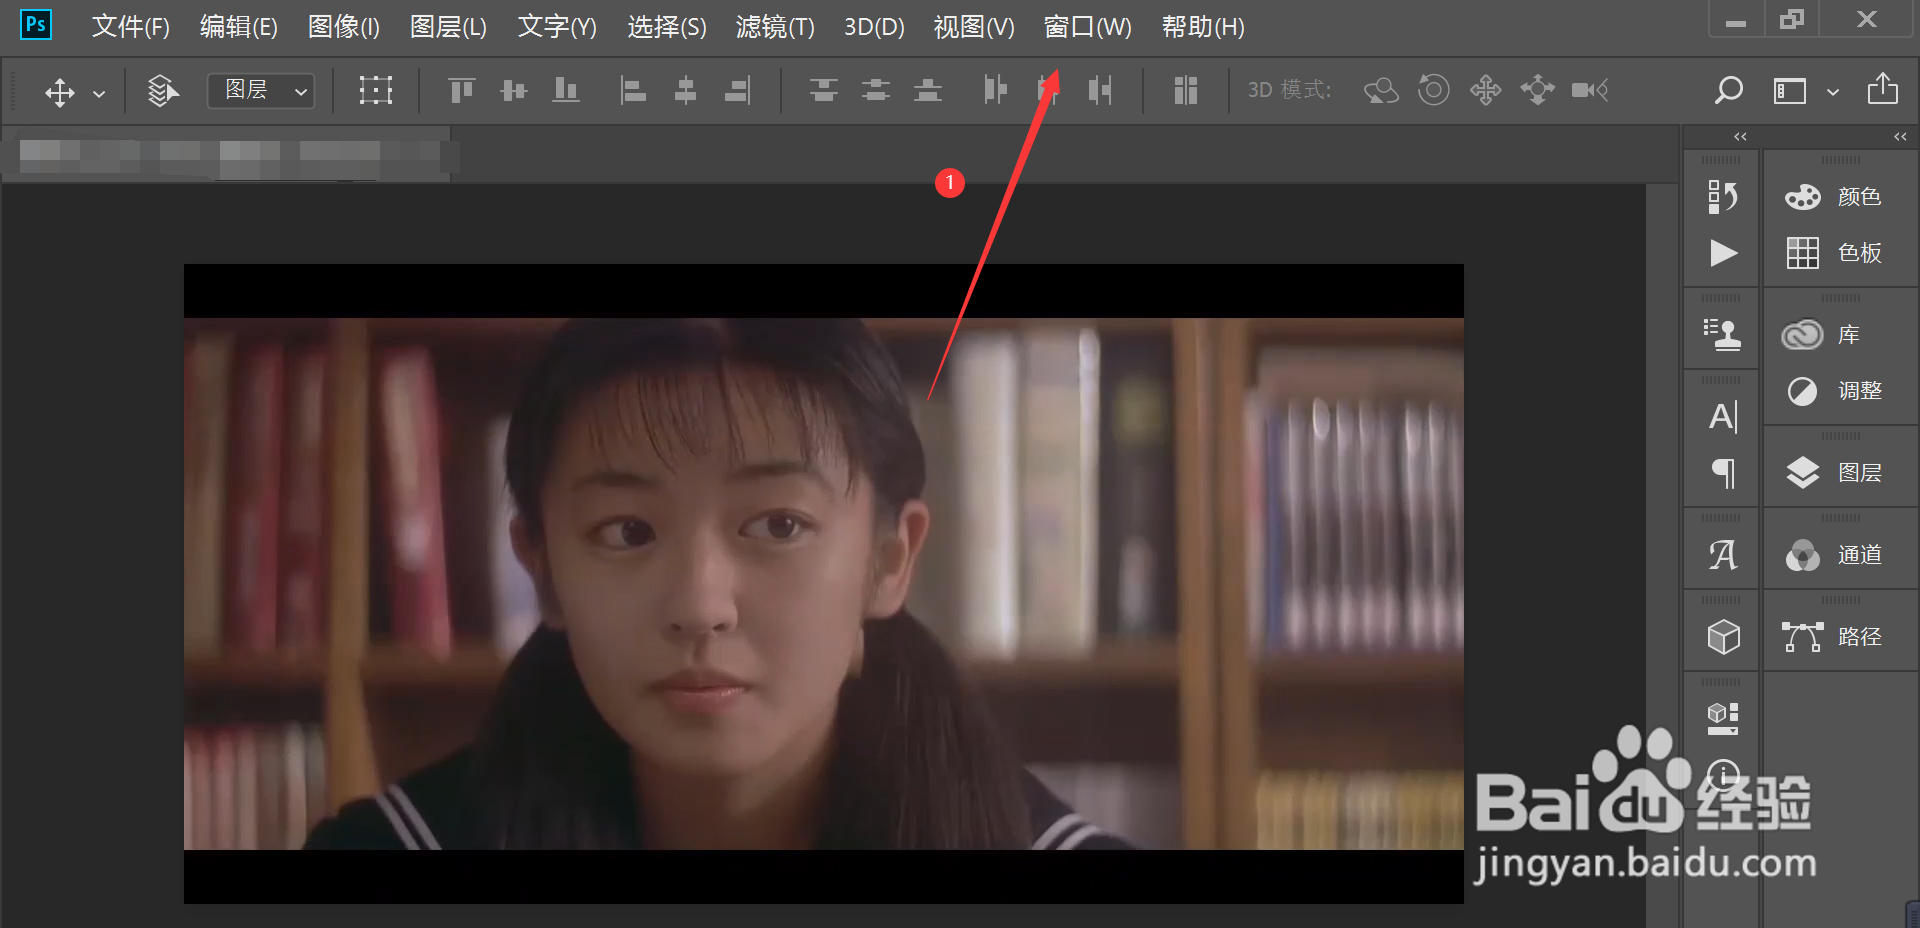Select the blurred document tab

pos(227,155)
